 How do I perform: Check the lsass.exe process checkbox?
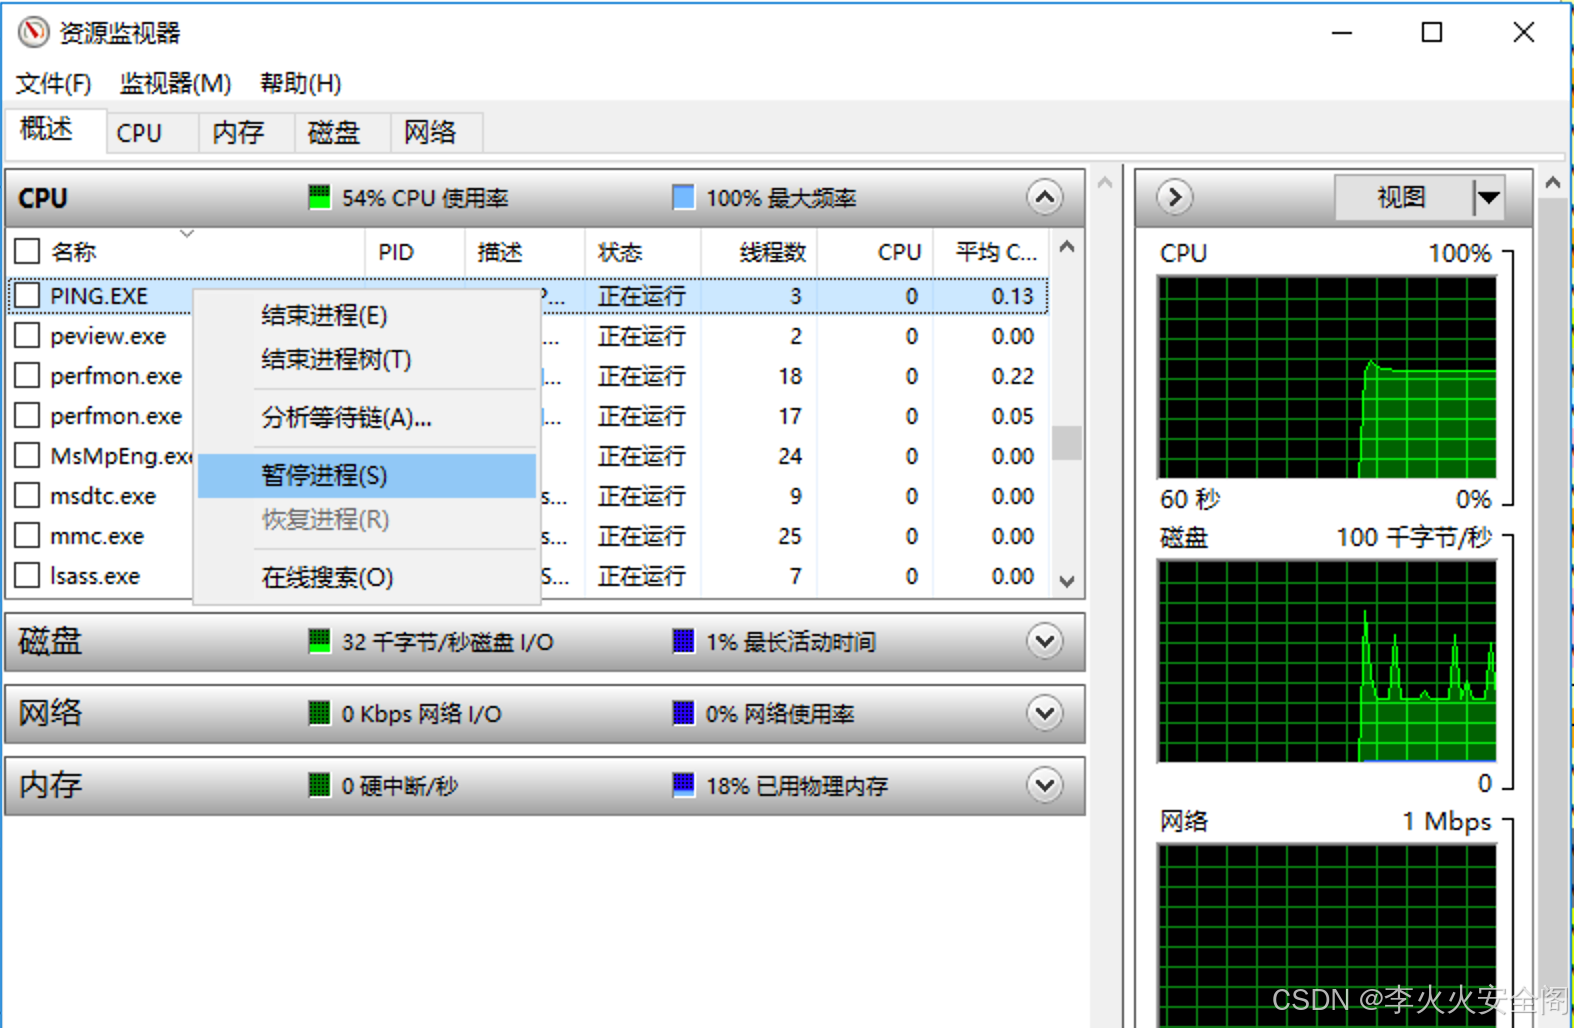[27, 575]
